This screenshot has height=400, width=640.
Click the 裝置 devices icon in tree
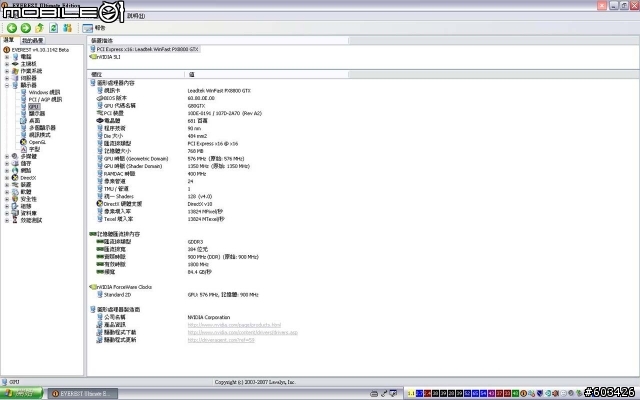coord(15,184)
